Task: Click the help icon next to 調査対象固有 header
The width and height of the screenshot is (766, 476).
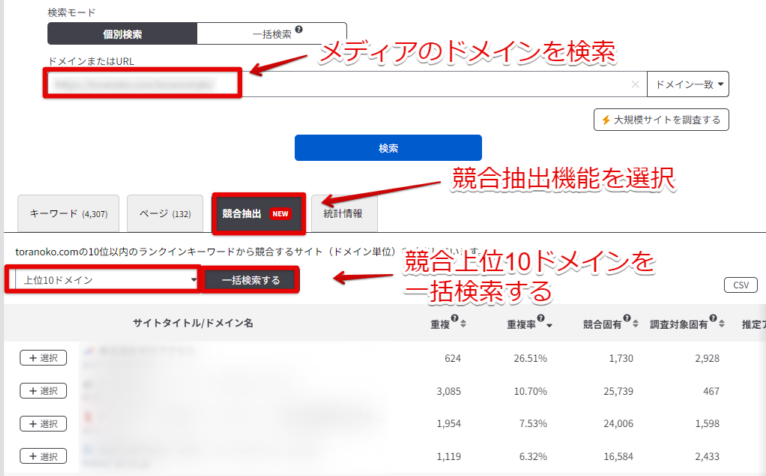Action: pyautogui.click(x=712, y=320)
